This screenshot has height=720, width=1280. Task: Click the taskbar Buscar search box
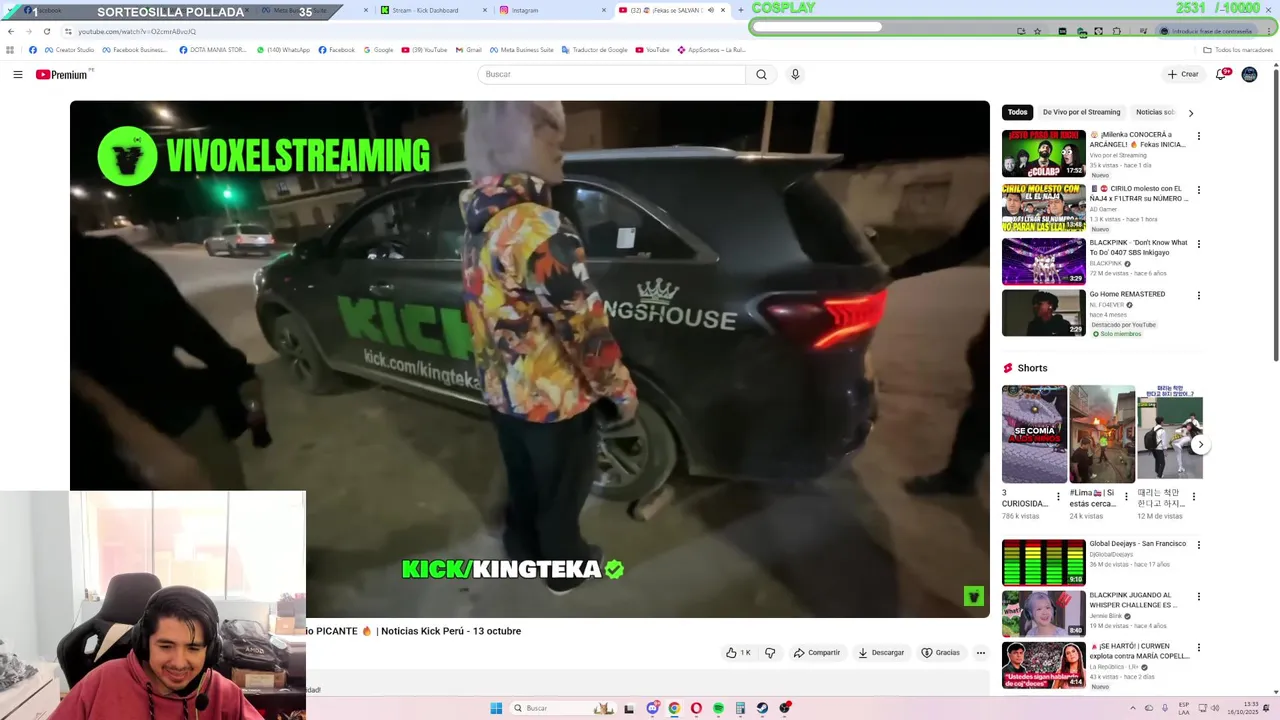click(563, 708)
